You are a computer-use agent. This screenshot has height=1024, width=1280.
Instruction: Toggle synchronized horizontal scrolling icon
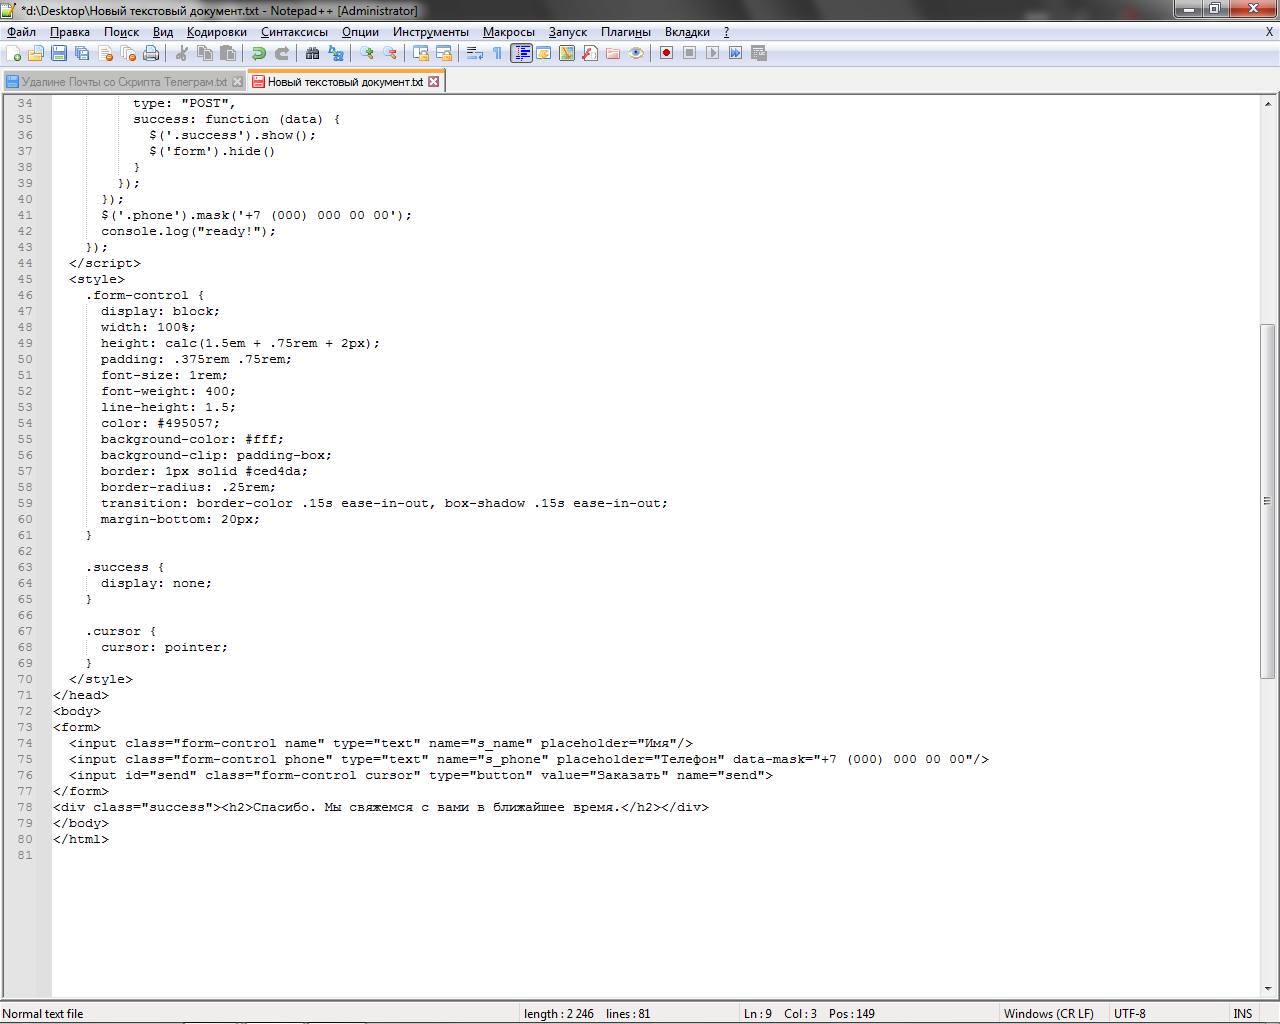coord(444,53)
